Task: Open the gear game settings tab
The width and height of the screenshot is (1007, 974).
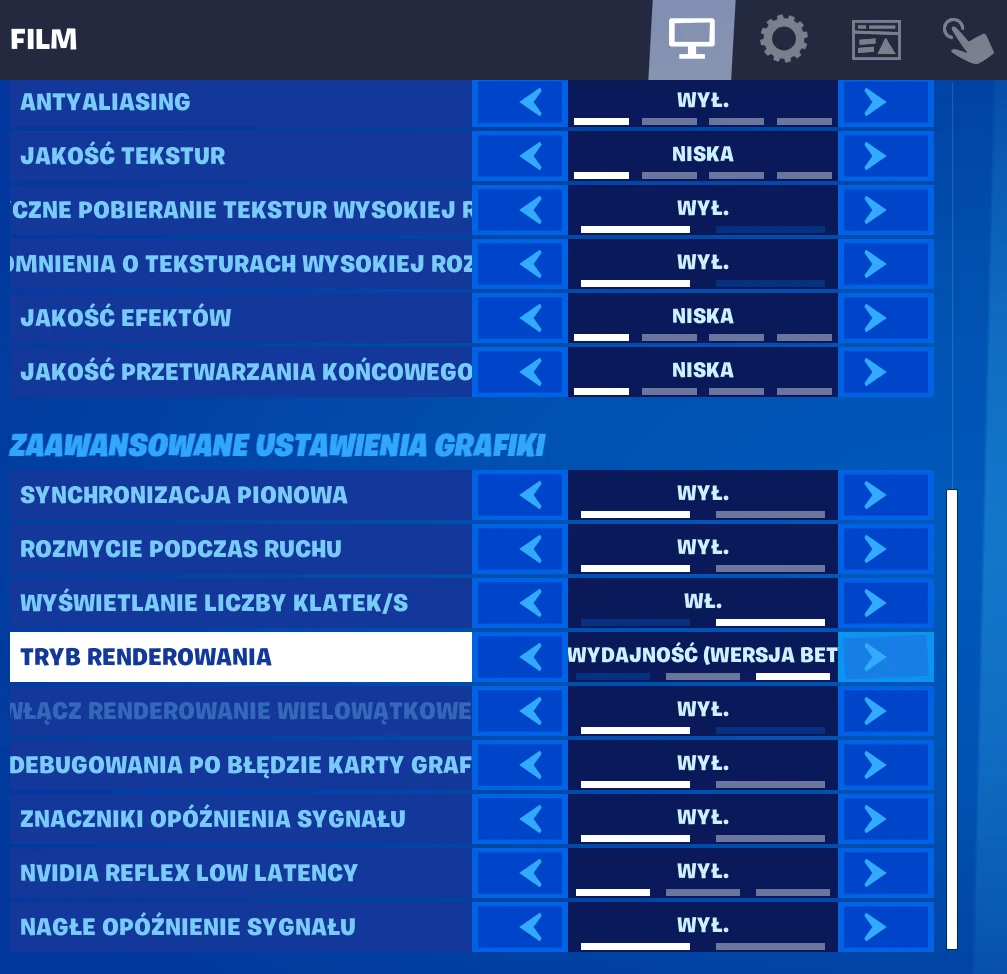Action: (784, 40)
